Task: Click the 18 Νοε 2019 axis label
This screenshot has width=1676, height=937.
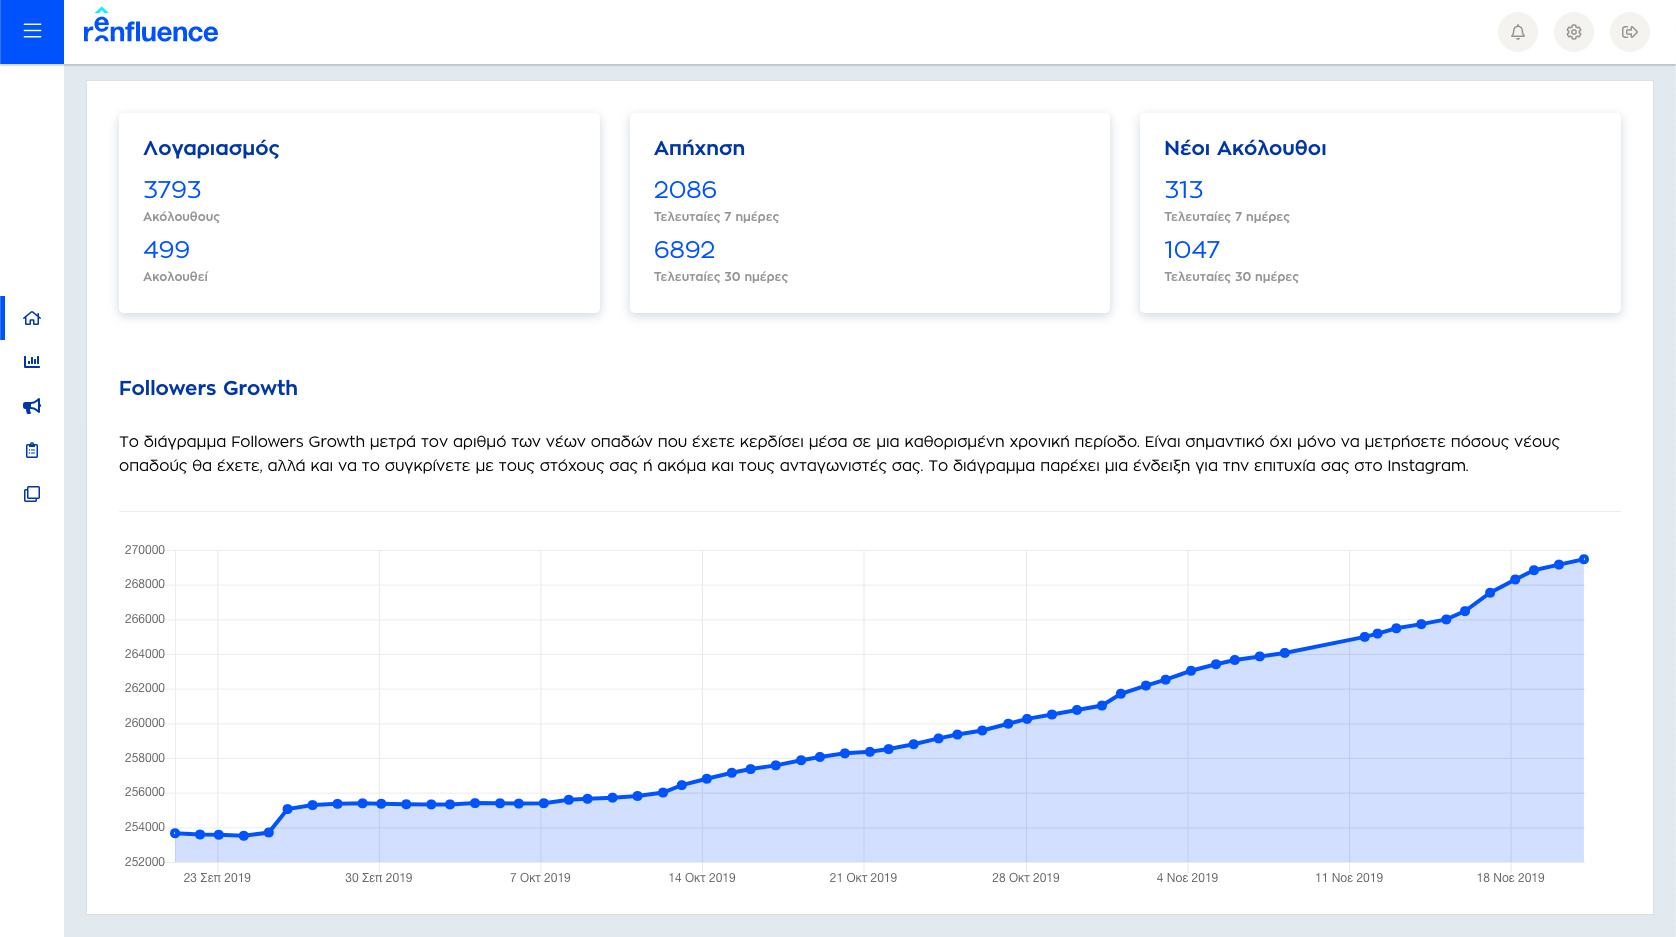Action: coord(1510,878)
